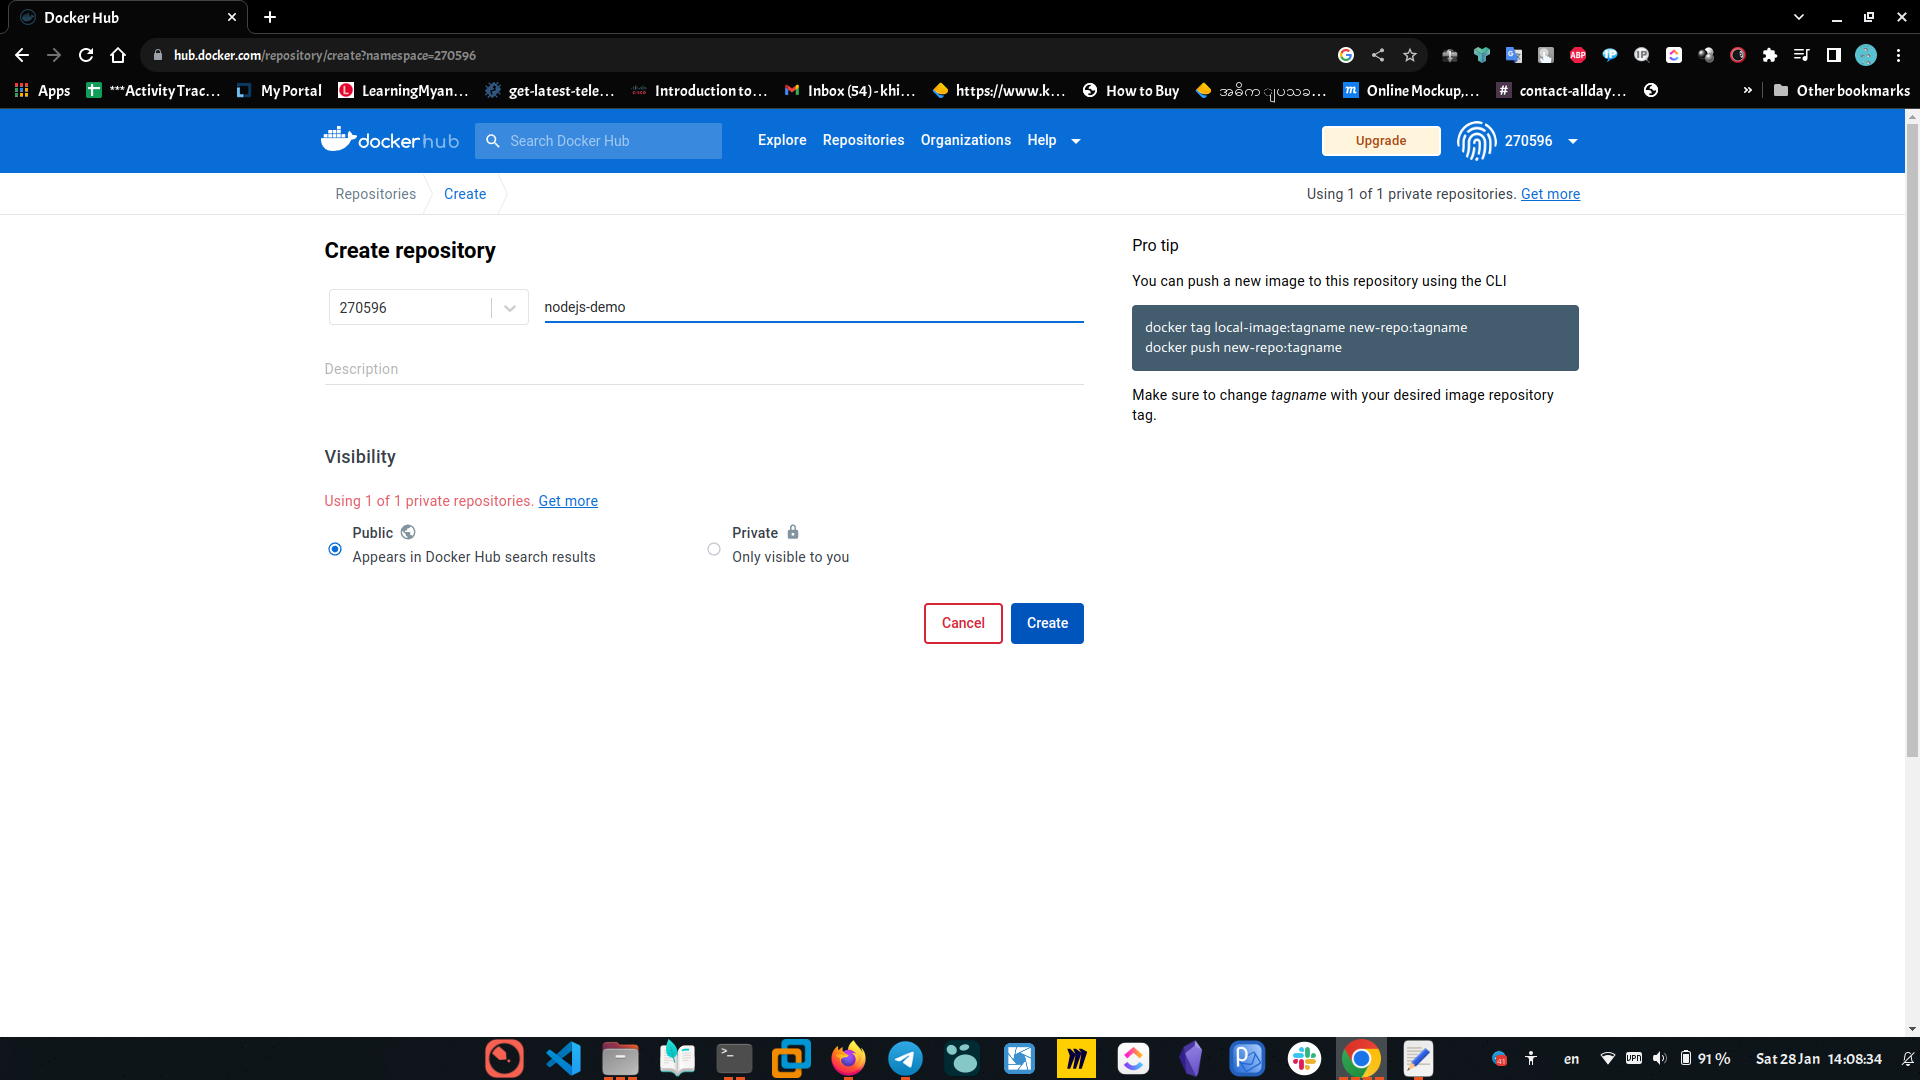Click the repository name field nodejs-demo
1920x1080 pixels.
(813, 307)
